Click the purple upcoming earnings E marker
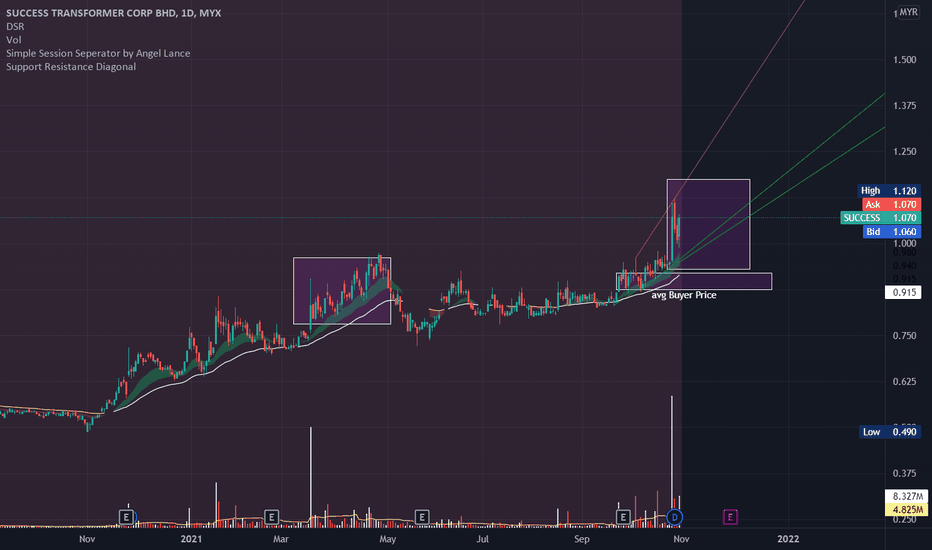932x550 pixels. tap(730, 517)
